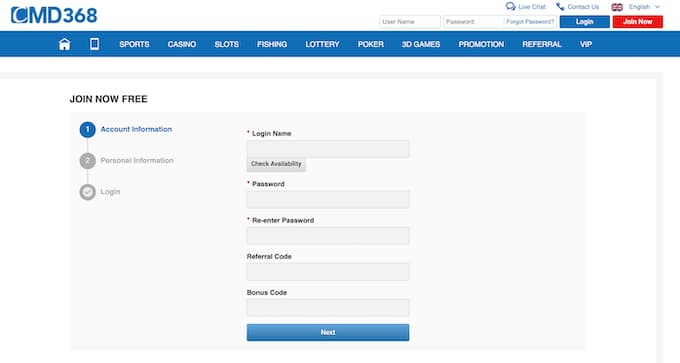
Task: Click the Next button
Action: click(328, 332)
